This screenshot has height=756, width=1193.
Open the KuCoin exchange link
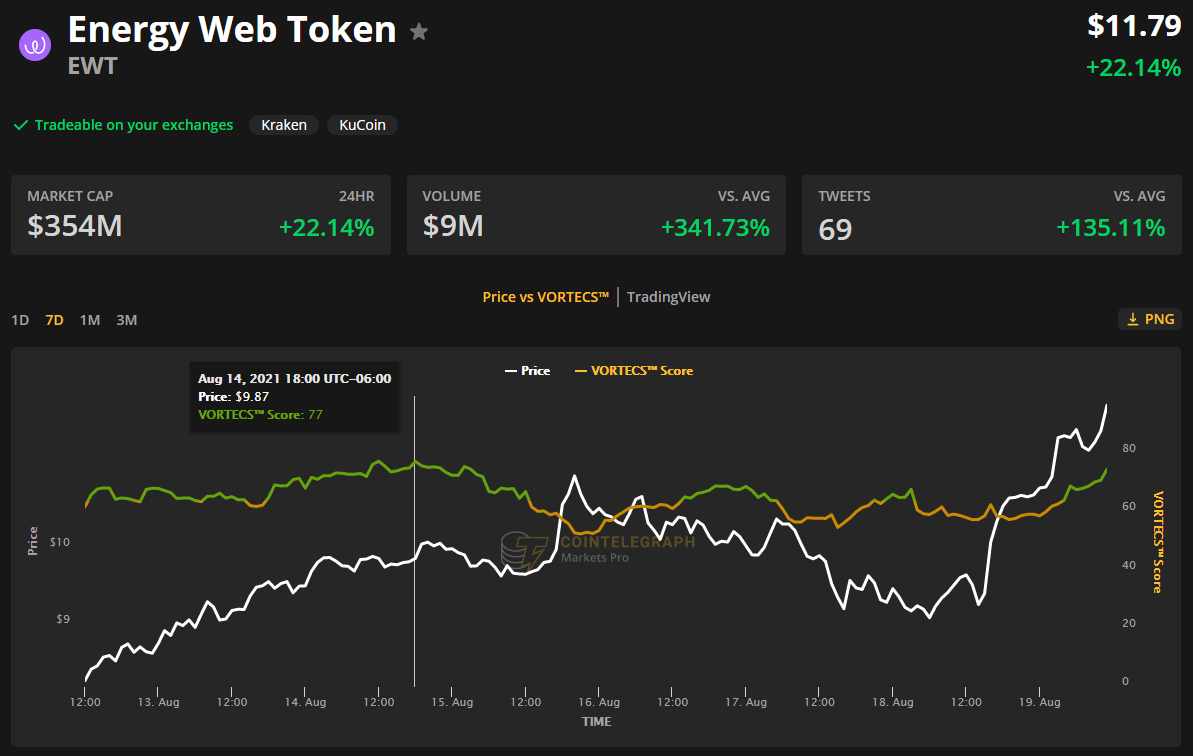(362, 125)
